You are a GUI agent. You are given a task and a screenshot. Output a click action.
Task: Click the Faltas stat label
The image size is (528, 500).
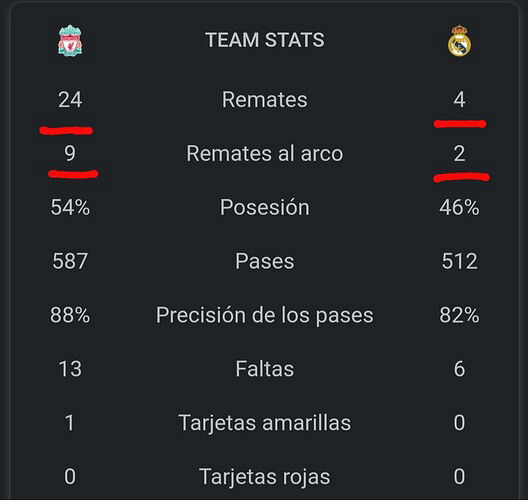pyautogui.click(x=265, y=369)
